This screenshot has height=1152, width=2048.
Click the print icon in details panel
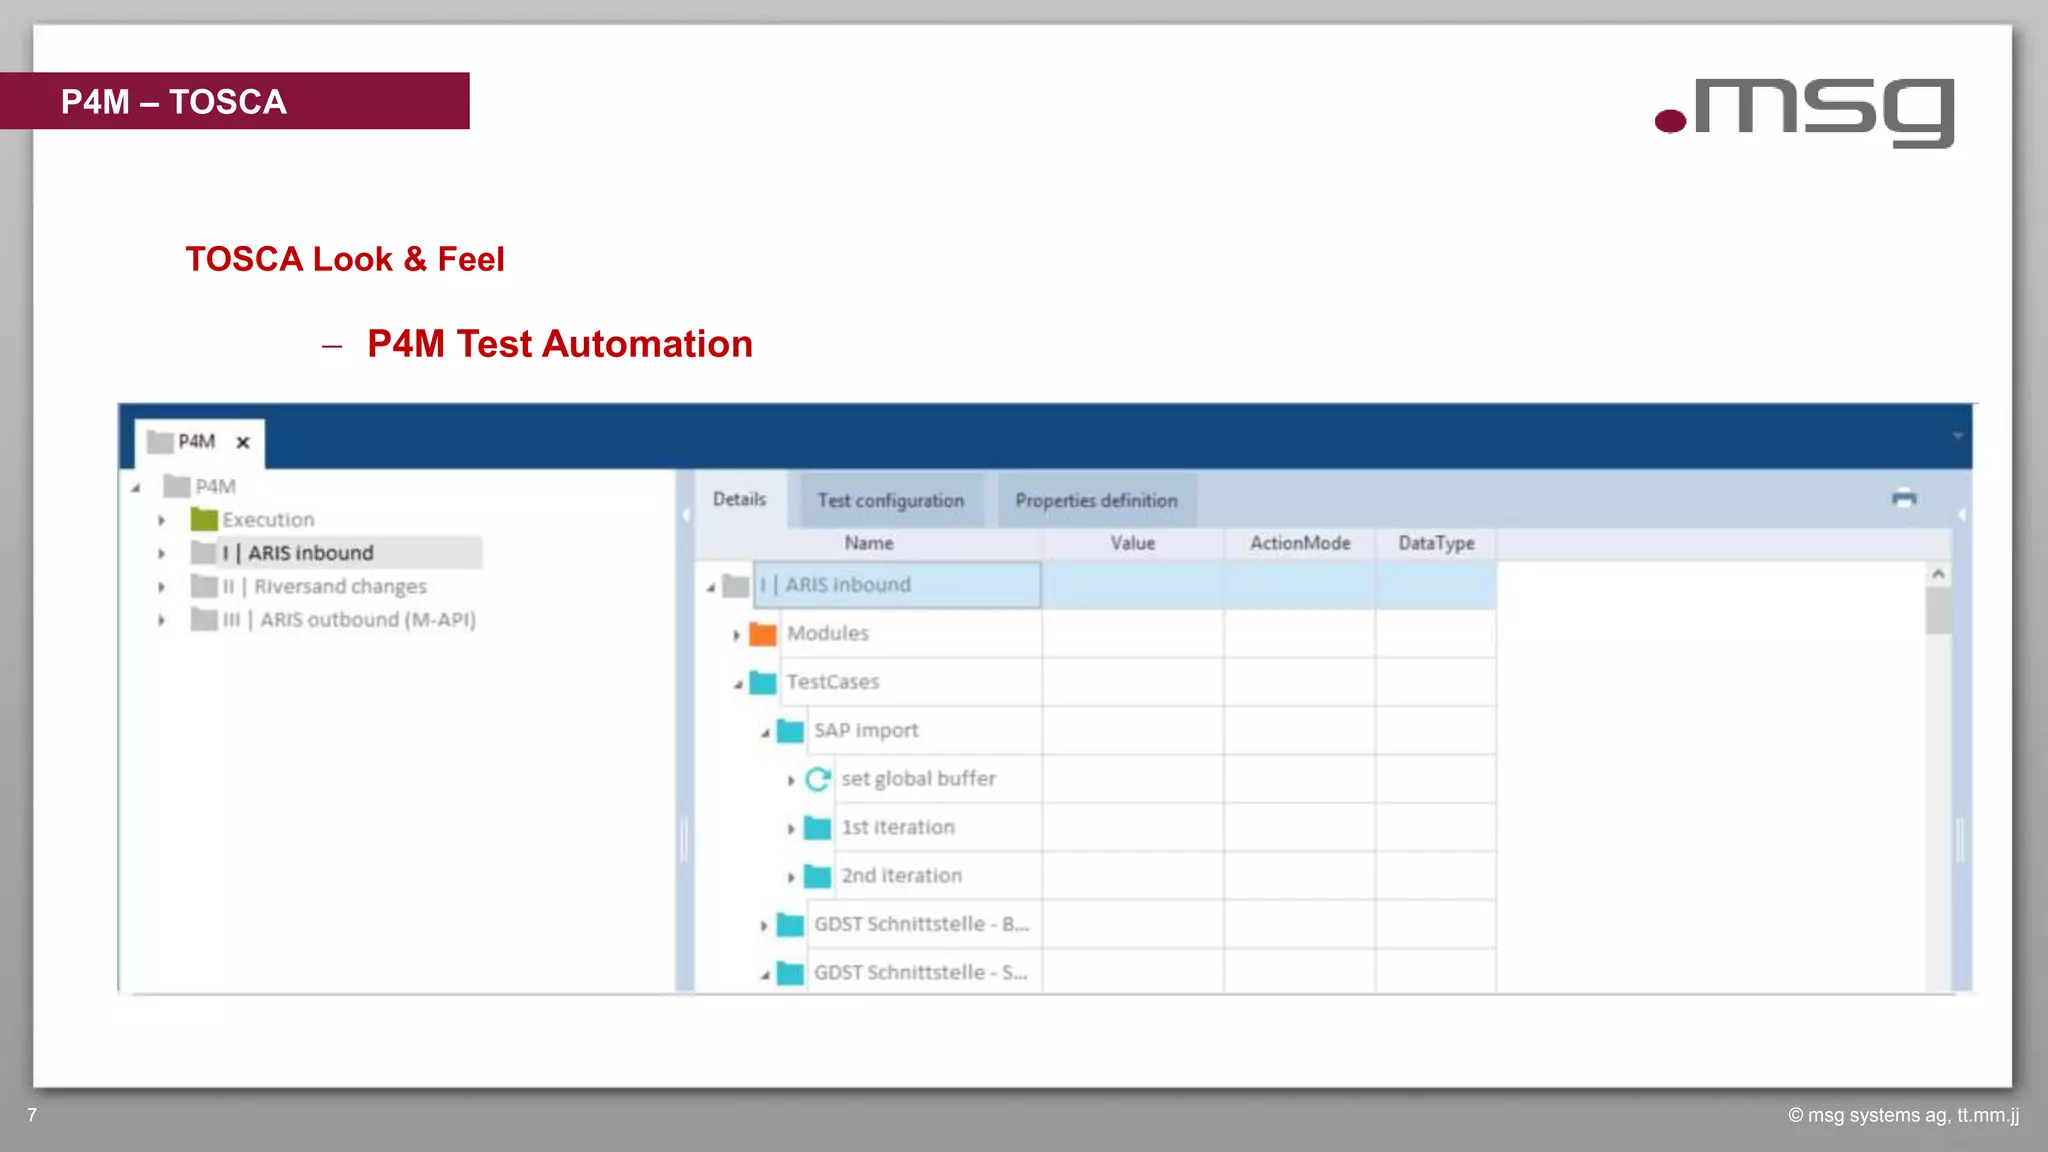(1904, 498)
